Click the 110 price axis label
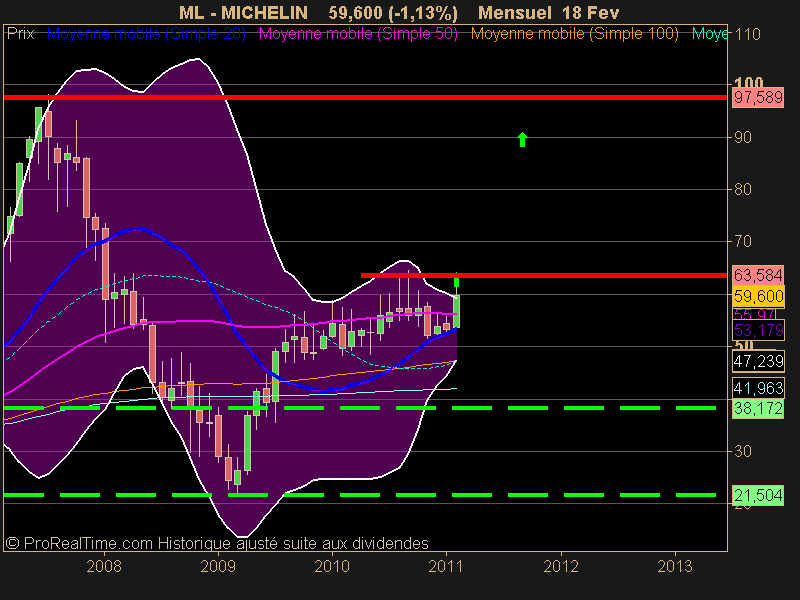 tap(747, 35)
